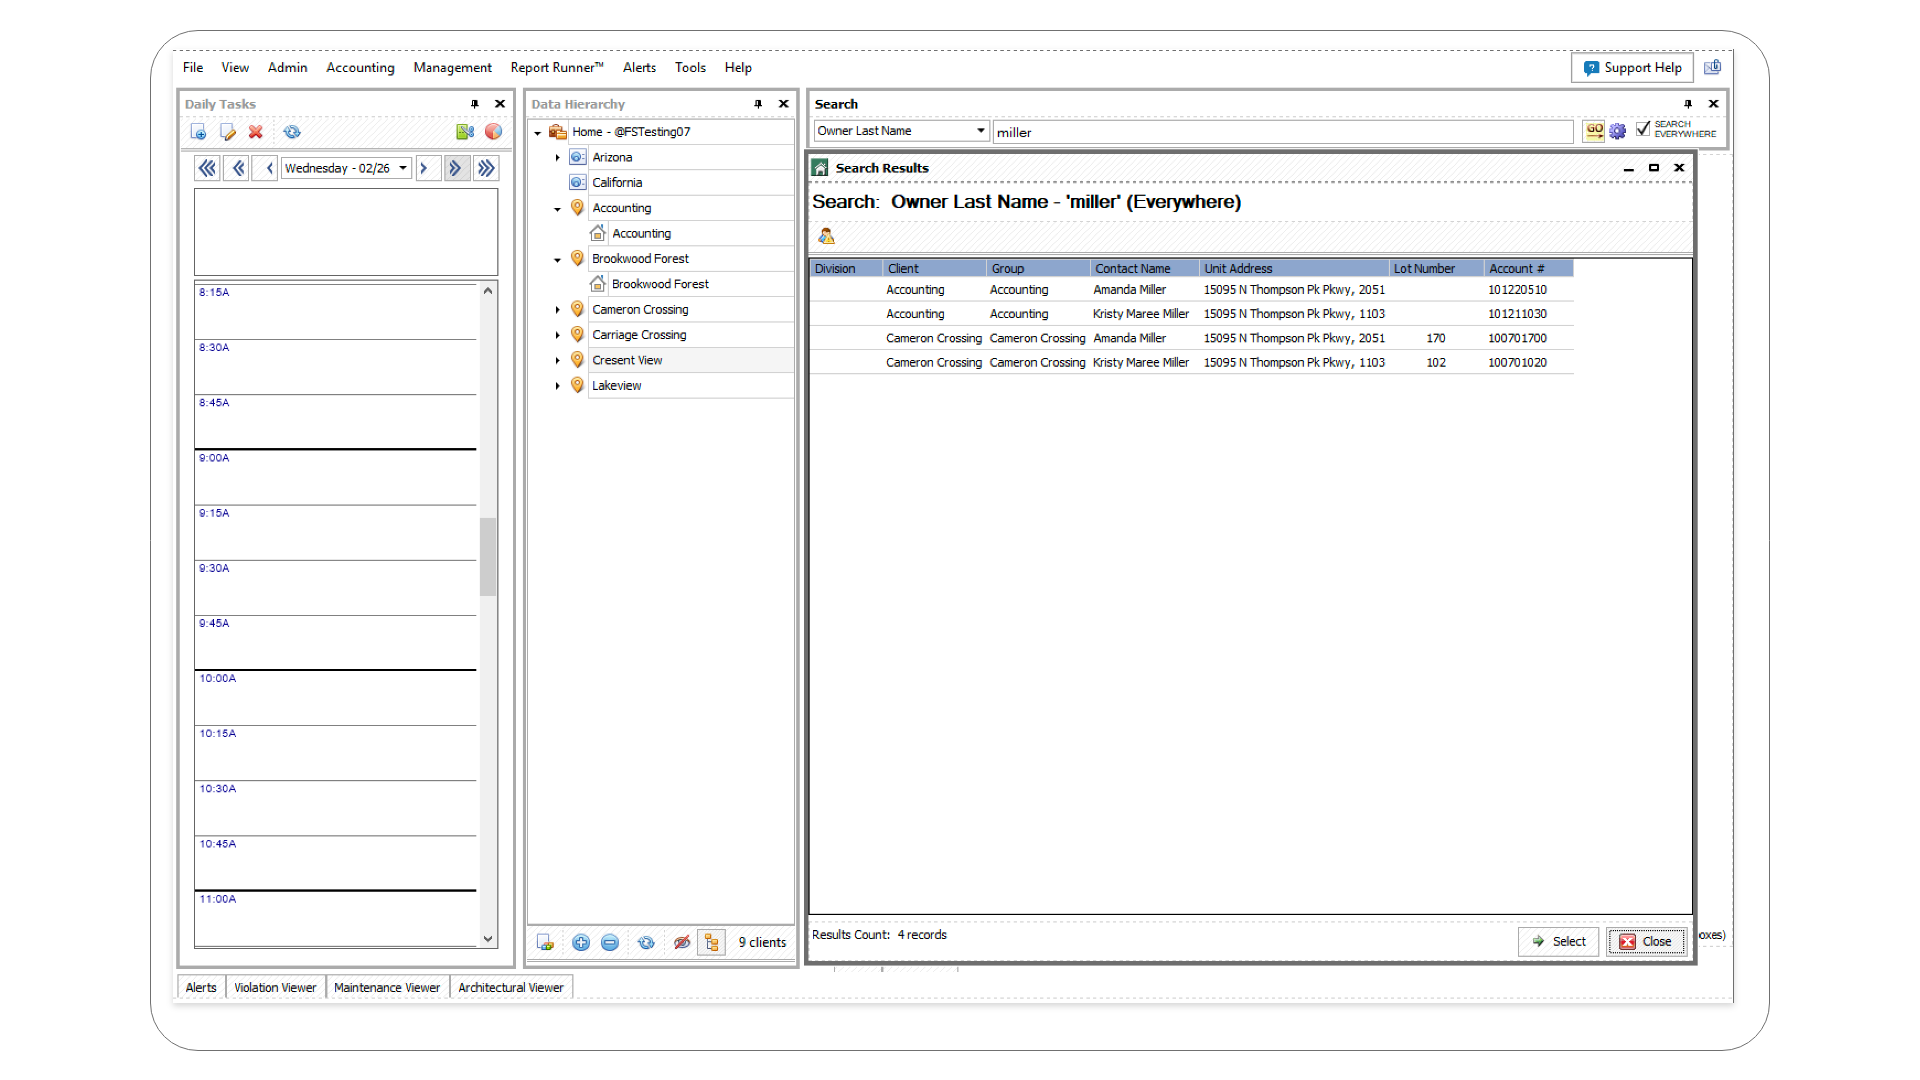Expand the Cameron Crossing tree node
The image size is (1920, 1080).
point(558,310)
